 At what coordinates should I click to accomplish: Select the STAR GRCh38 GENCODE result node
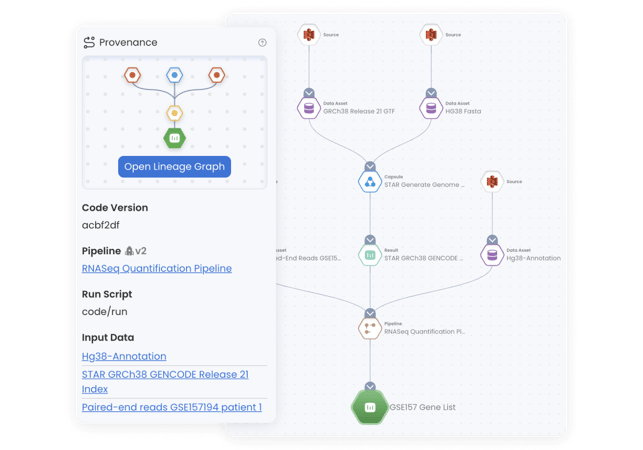coord(370,255)
